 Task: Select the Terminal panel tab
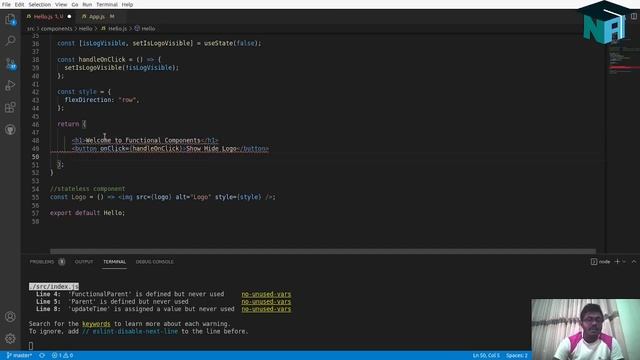(114, 262)
